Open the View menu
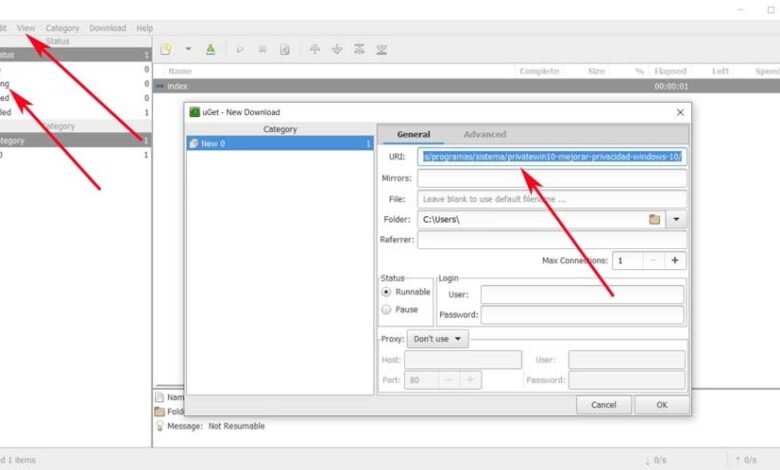Viewport: 780px width, 470px height. tap(26, 28)
